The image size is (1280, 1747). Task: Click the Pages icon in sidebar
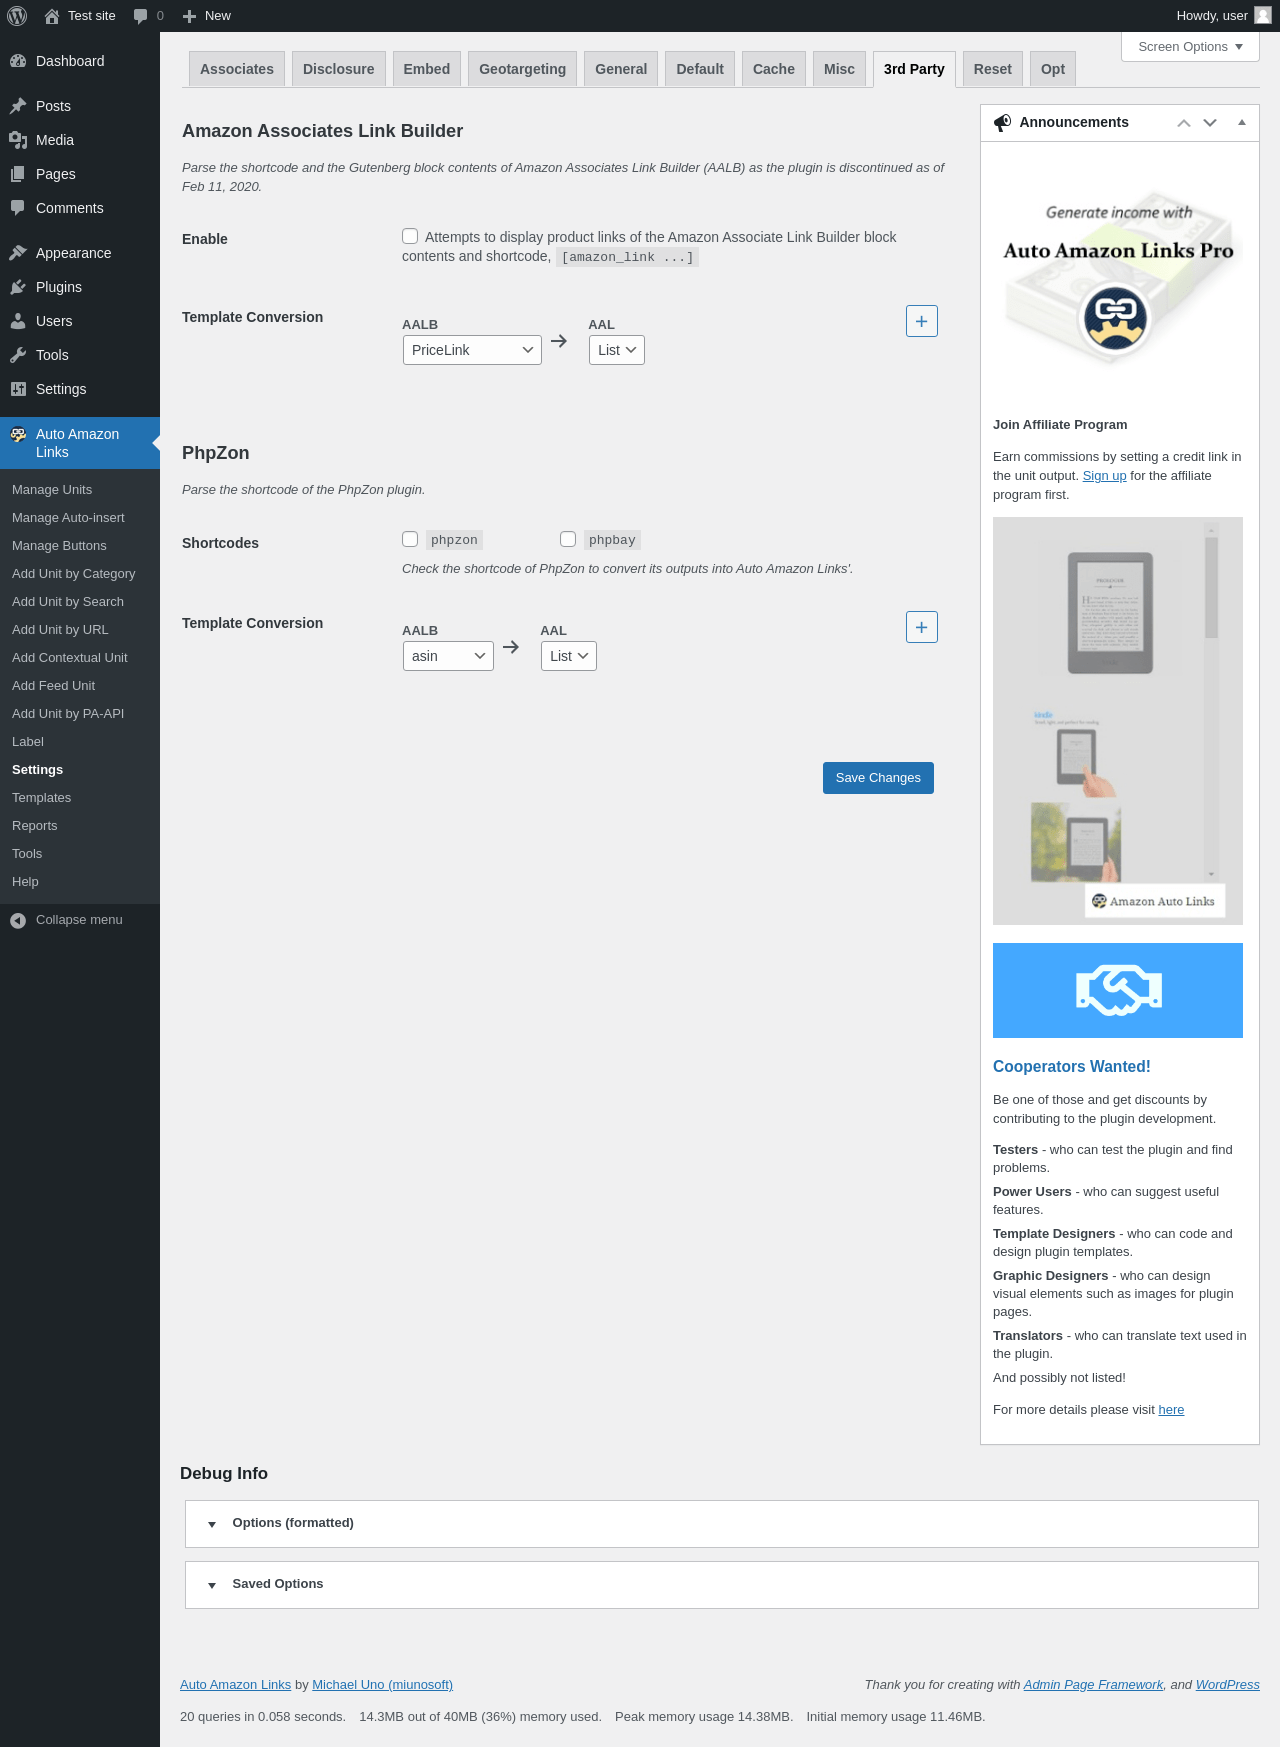[x=18, y=174]
